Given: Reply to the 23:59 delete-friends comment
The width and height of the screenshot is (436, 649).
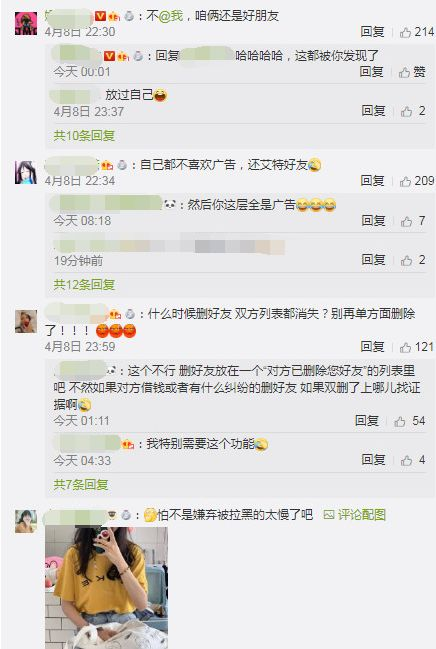Looking at the screenshot, I should 372,347.
